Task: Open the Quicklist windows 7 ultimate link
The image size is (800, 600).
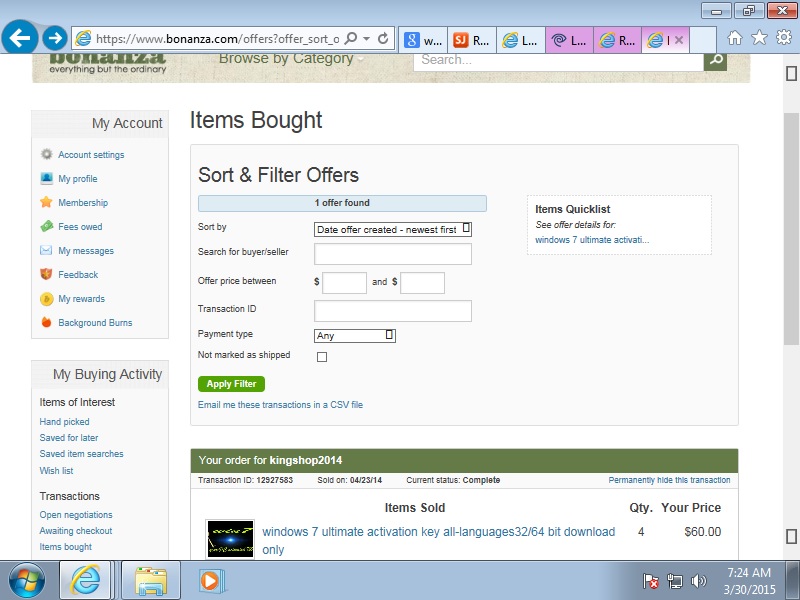Action: pyautogui.click(x=592, y=240)
